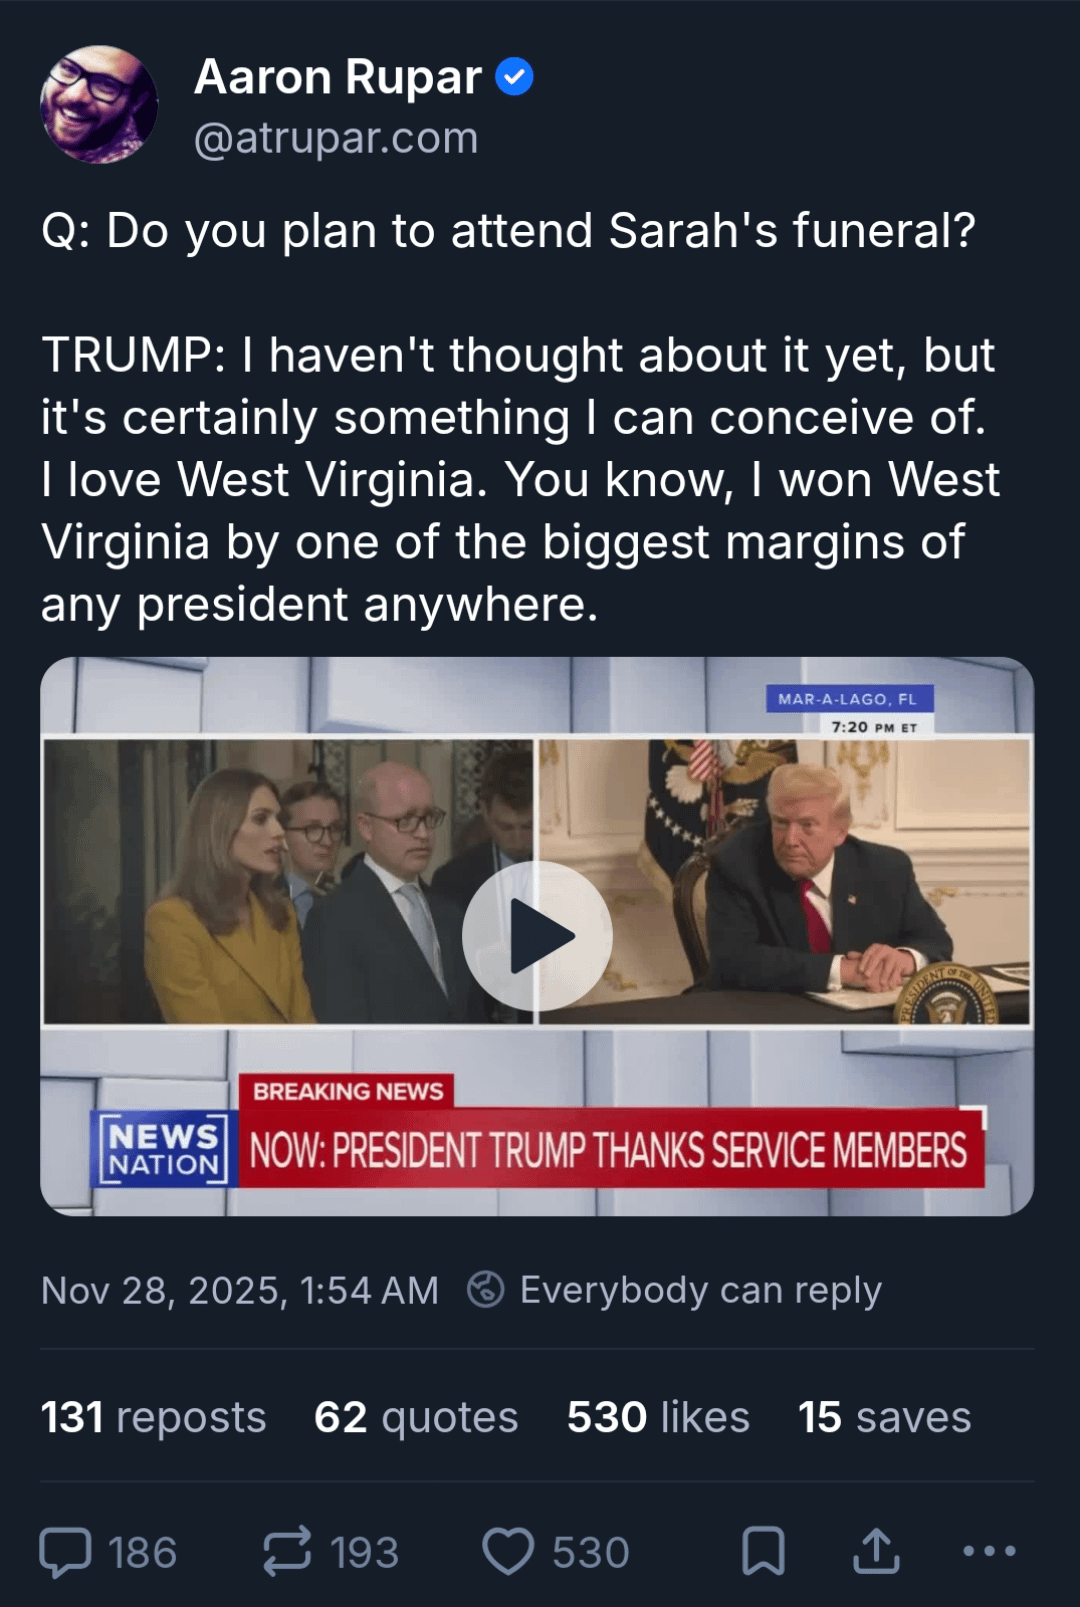Like the post with heart icon
Viewport: 1080px width, 1607px height.
[x=508, y=1552]
